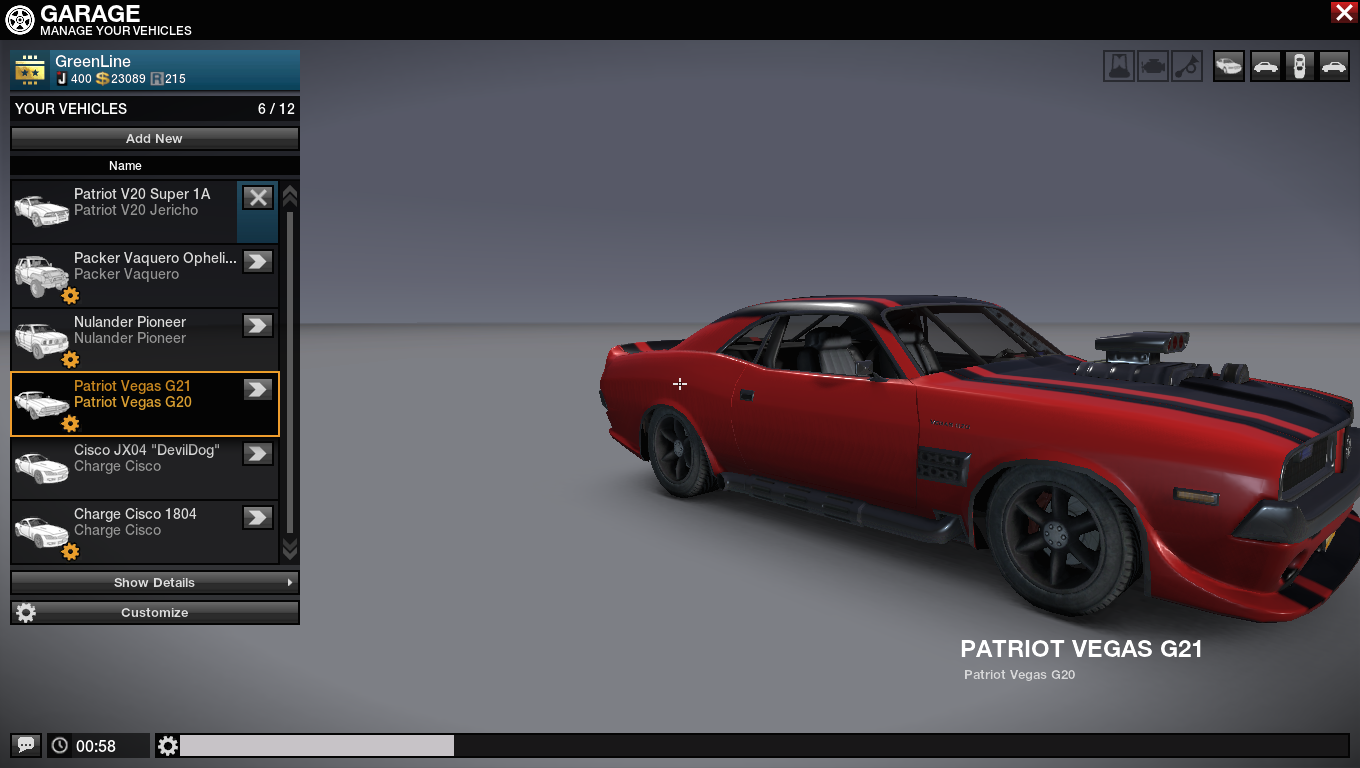Click the GreenLine player rank badge

pyautogui.click(x=31, y=70)
